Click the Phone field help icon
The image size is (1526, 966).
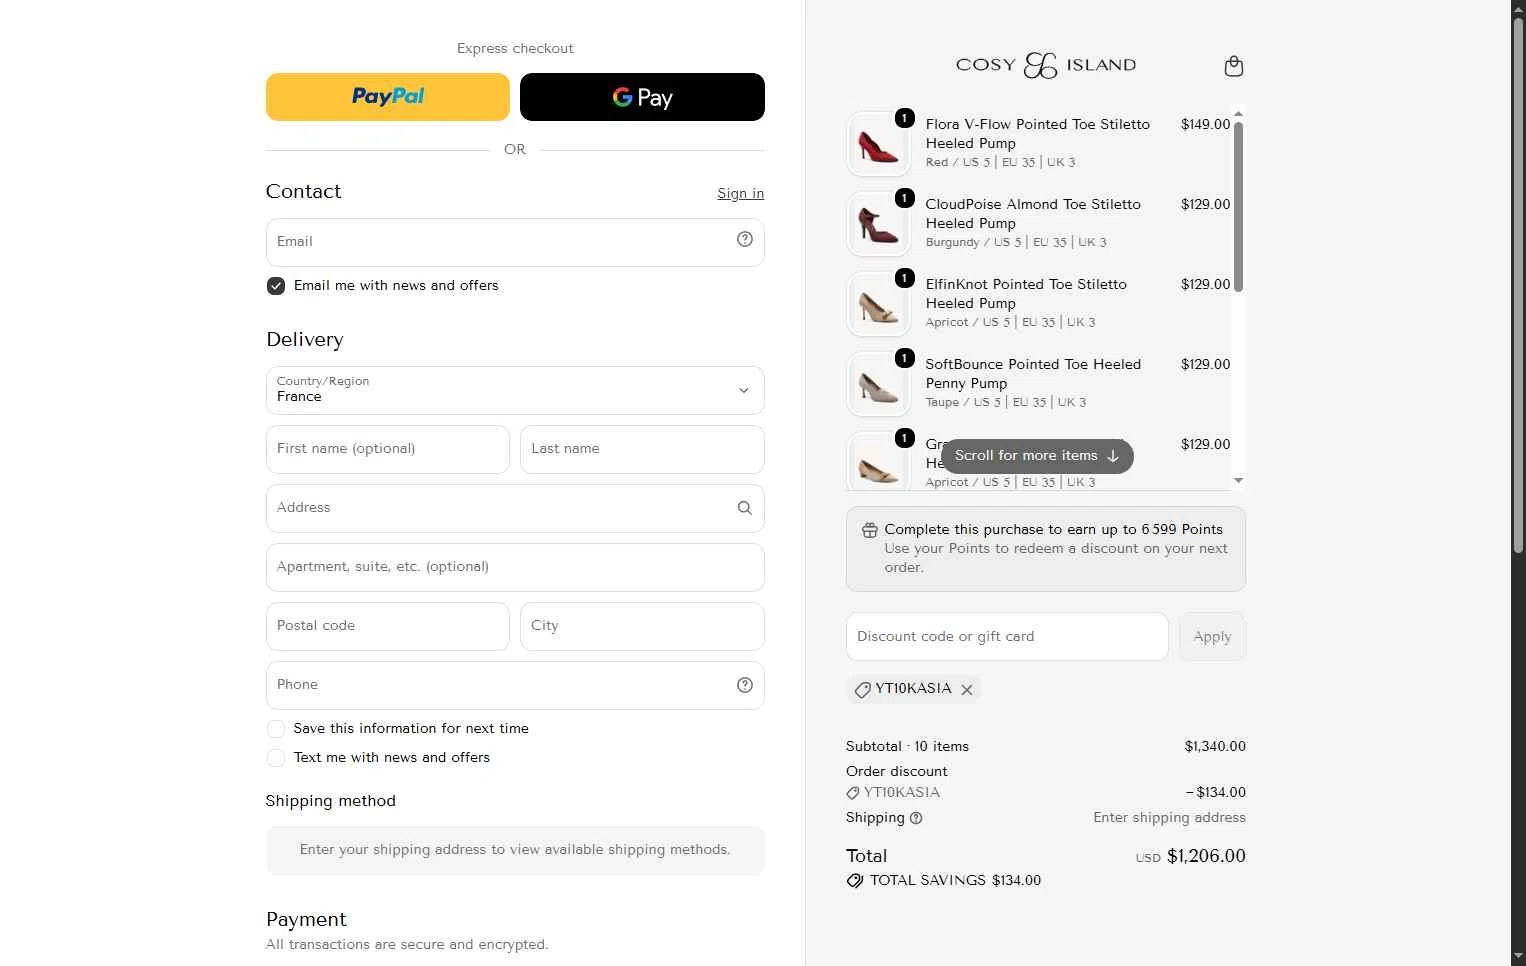(744, 685)
